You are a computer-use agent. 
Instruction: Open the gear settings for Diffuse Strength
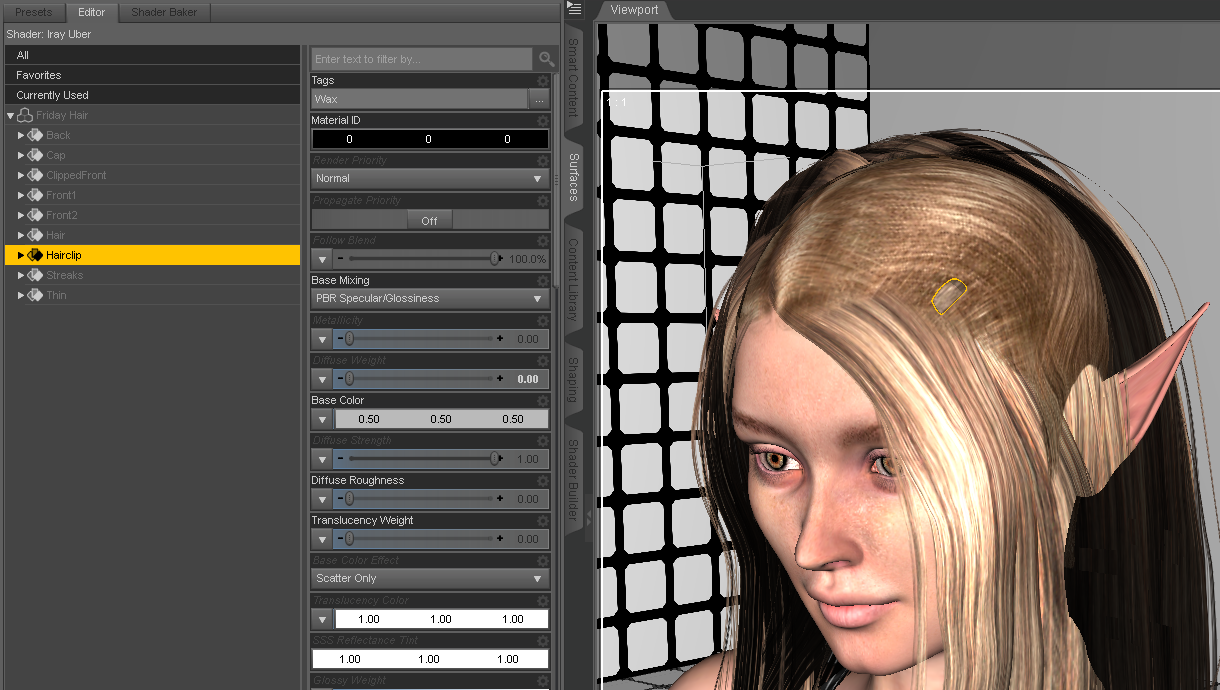pos(543,440)
